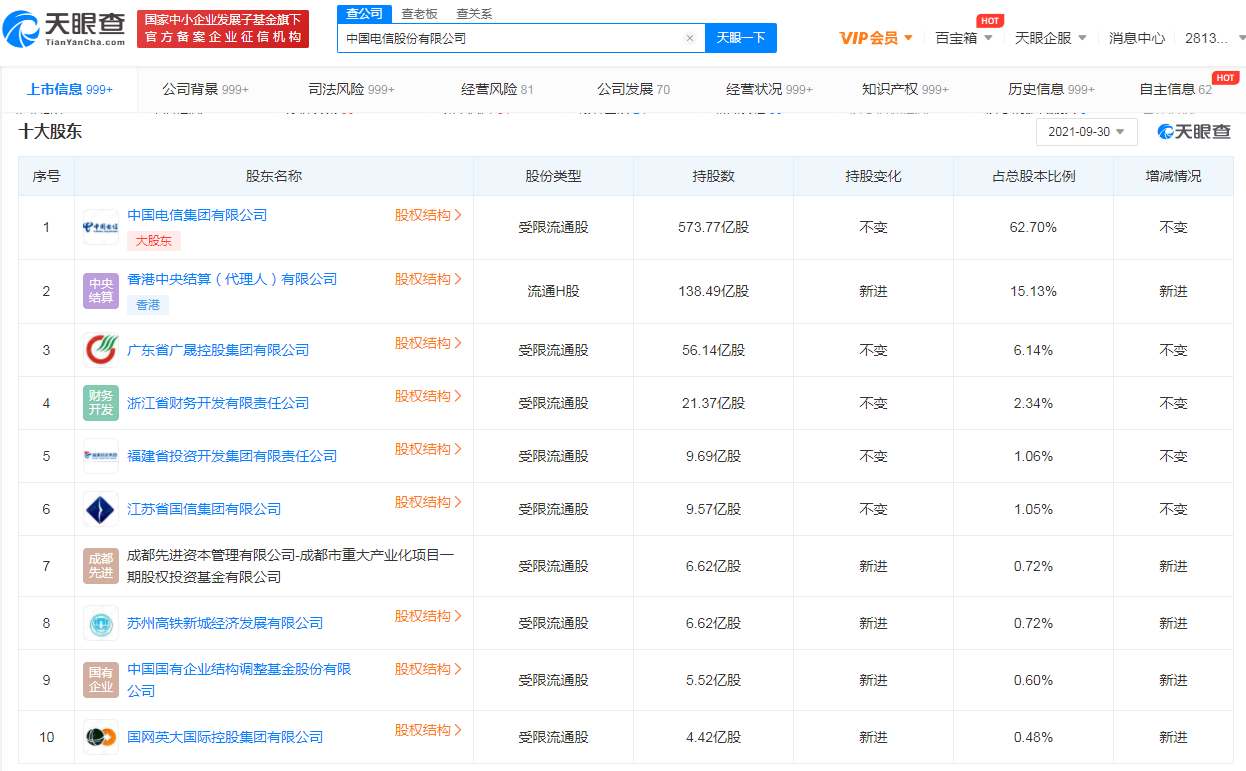Open 福建省投资开发集团有限责任公司 link
1246x771 pixels.
[232, 456]
